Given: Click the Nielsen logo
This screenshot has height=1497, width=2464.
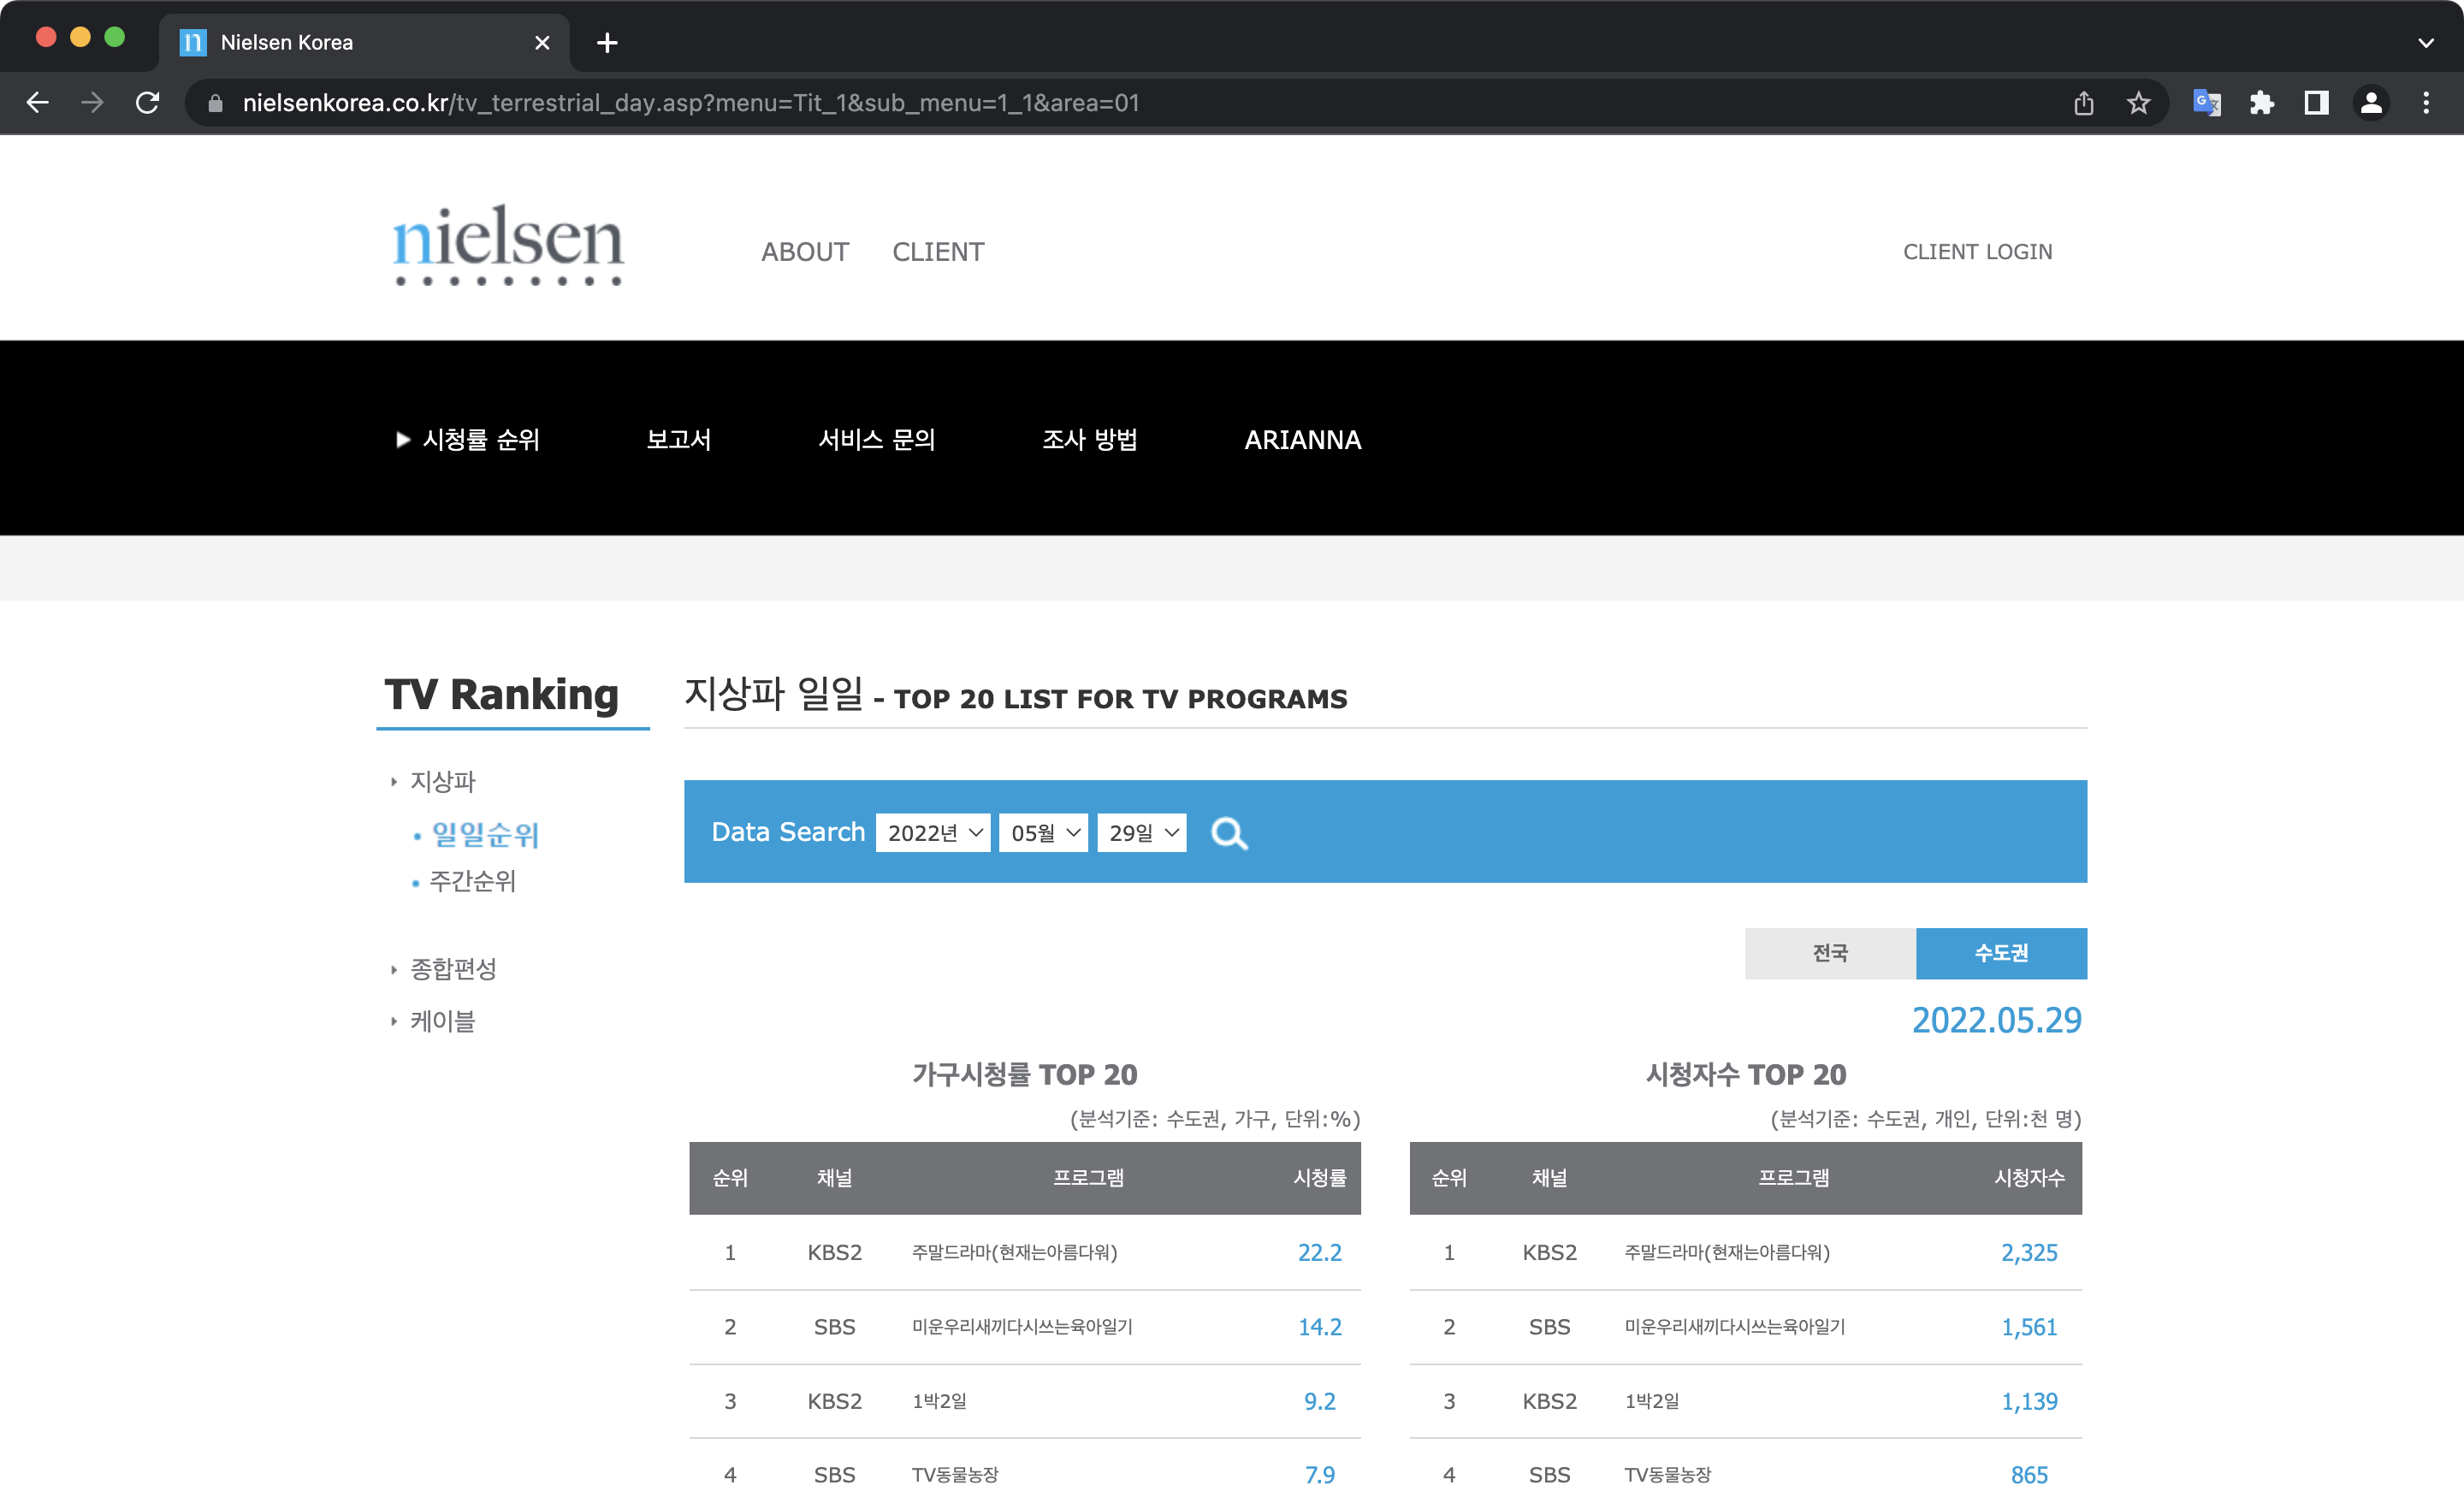Looking at the screenshot, I should 508,245.
